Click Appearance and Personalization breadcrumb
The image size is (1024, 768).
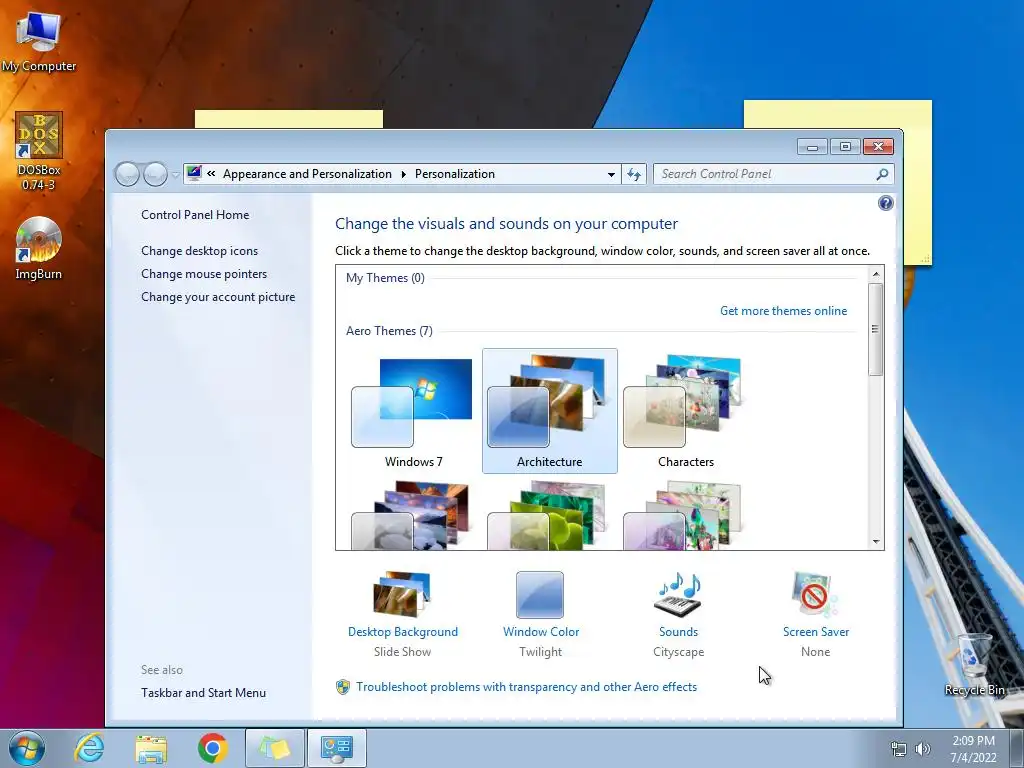click(307, 174)
